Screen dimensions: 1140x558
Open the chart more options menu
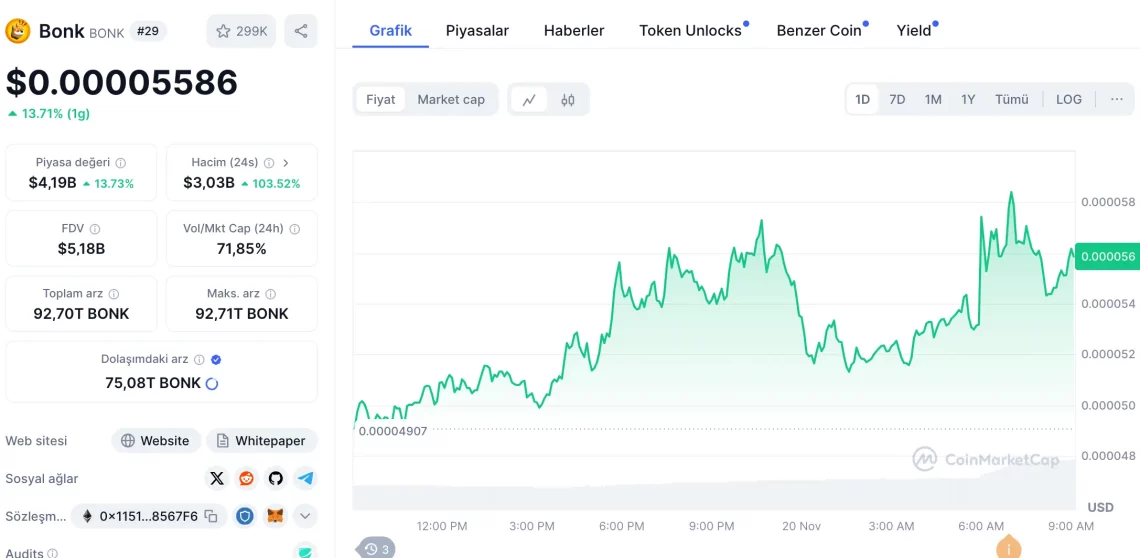click(x=1116, y=99)
